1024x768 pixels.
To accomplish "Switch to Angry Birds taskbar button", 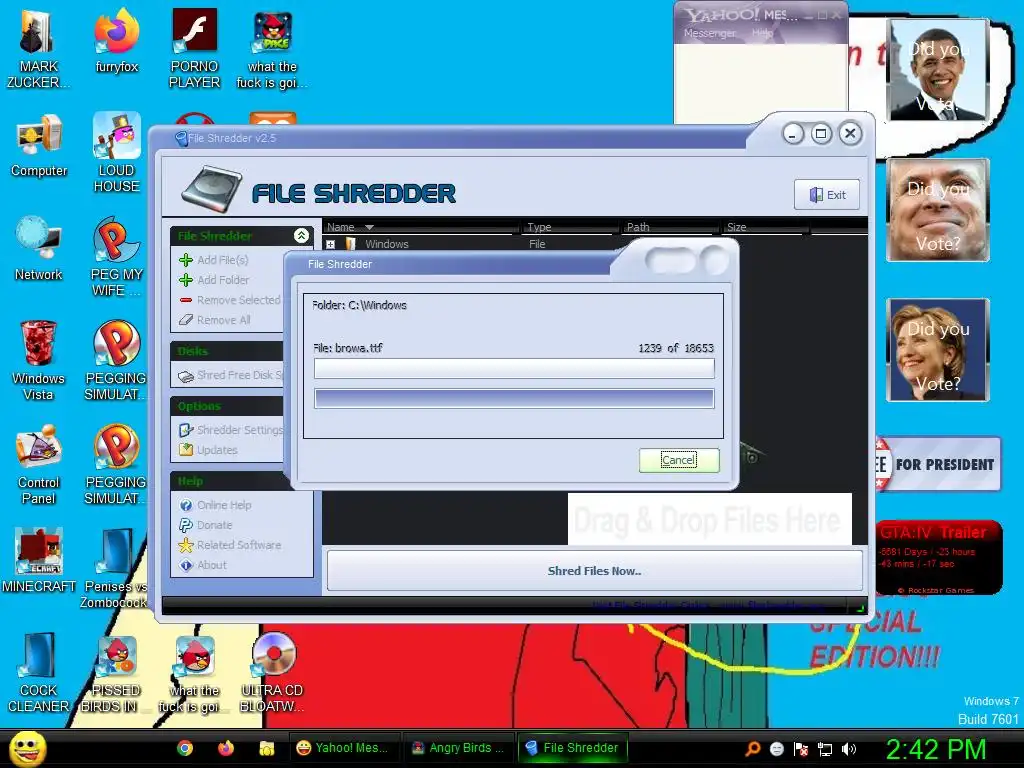I will [x=458, y=748].
